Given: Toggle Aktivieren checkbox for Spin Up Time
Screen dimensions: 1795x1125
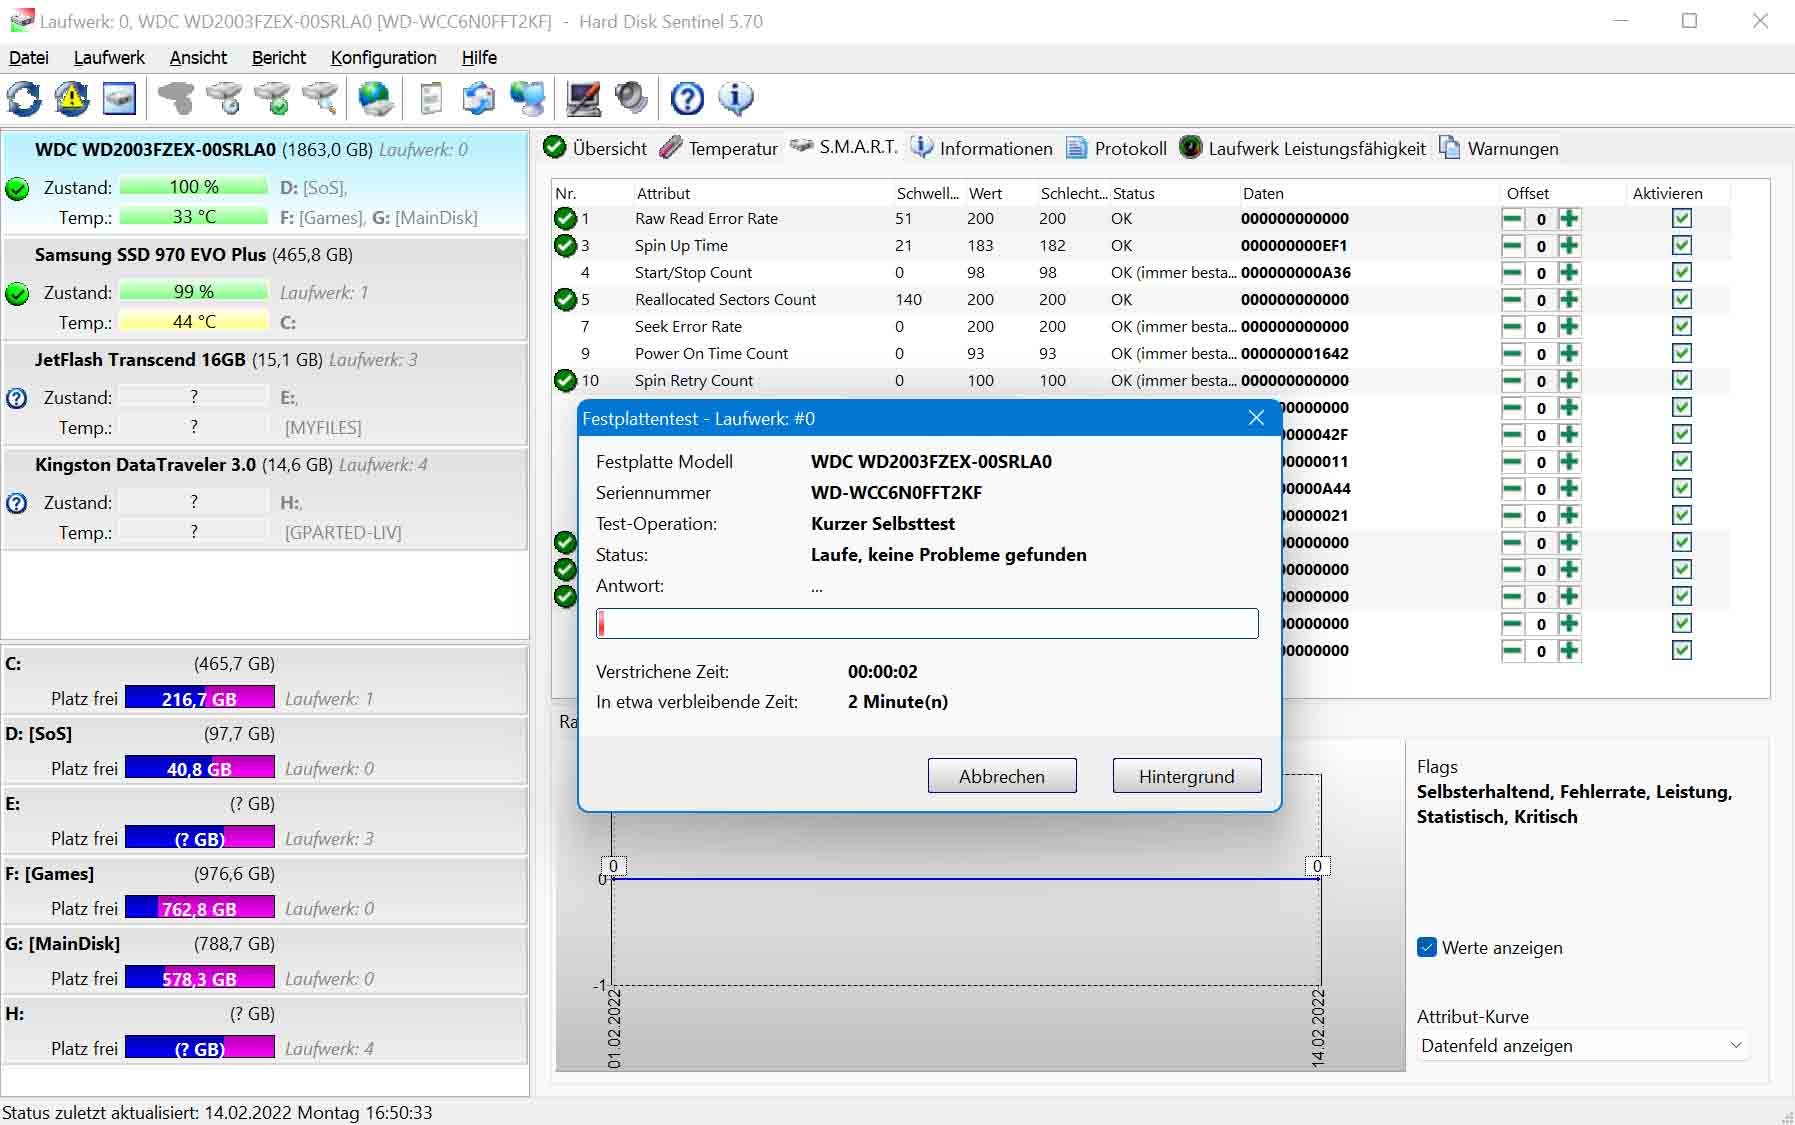Looking at the screenshot, I should (x=1682, y=245).
